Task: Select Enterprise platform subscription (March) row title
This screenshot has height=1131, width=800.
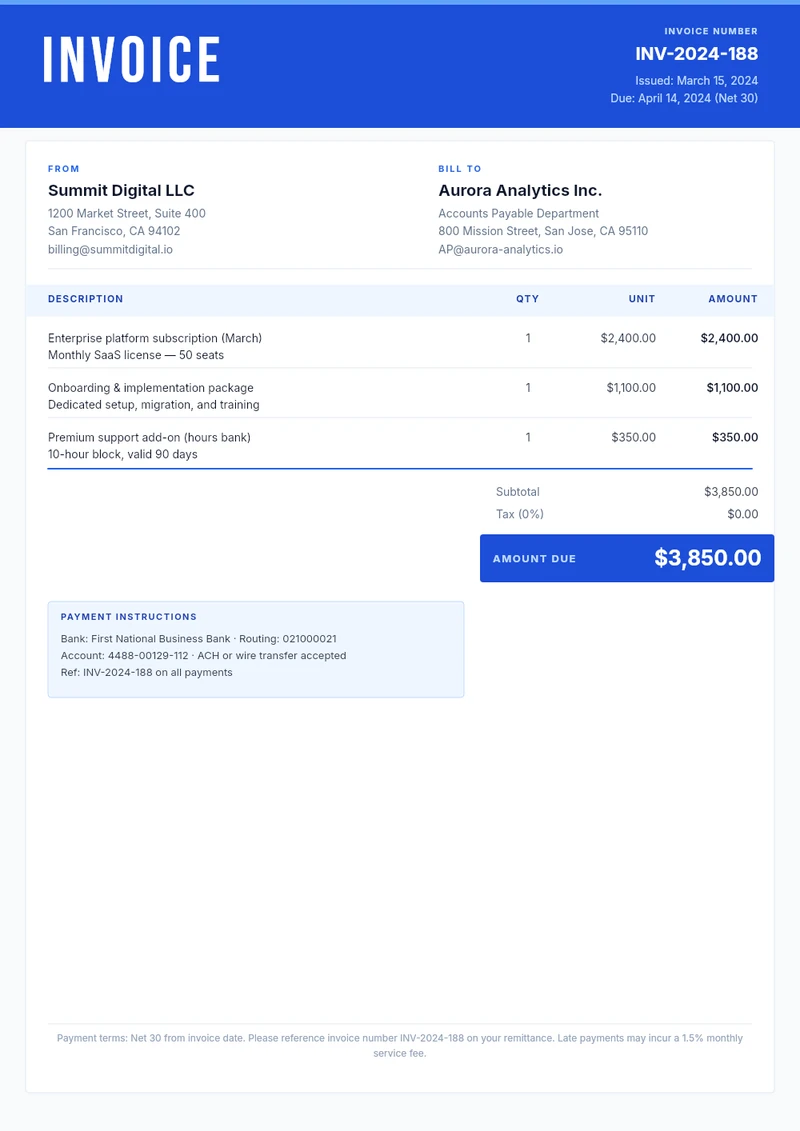Action: pos(155,338)
